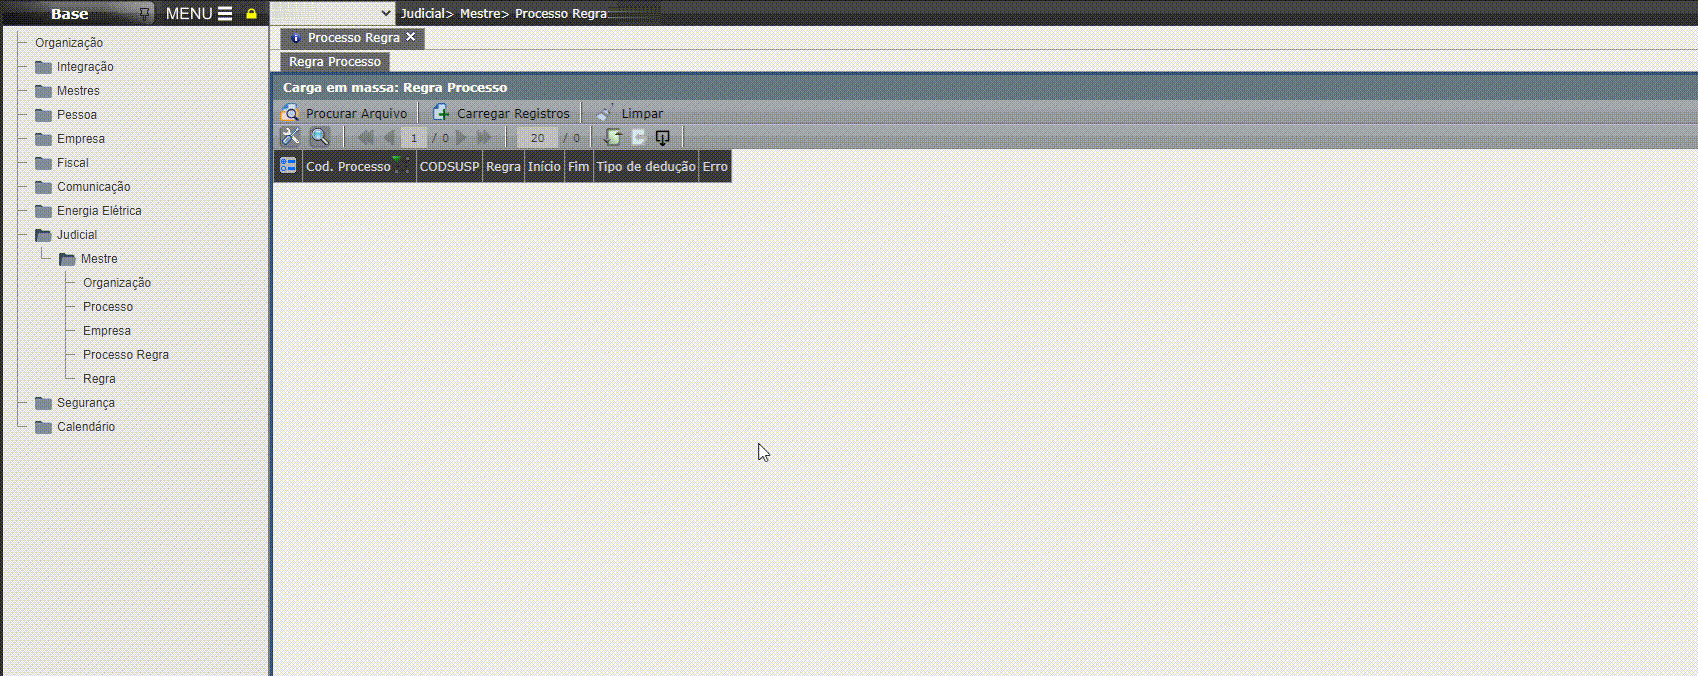Click the magnifying glass search icon in grid toolbar
The height and width of the screenshot is (676, 1698).
click(320, 137)
